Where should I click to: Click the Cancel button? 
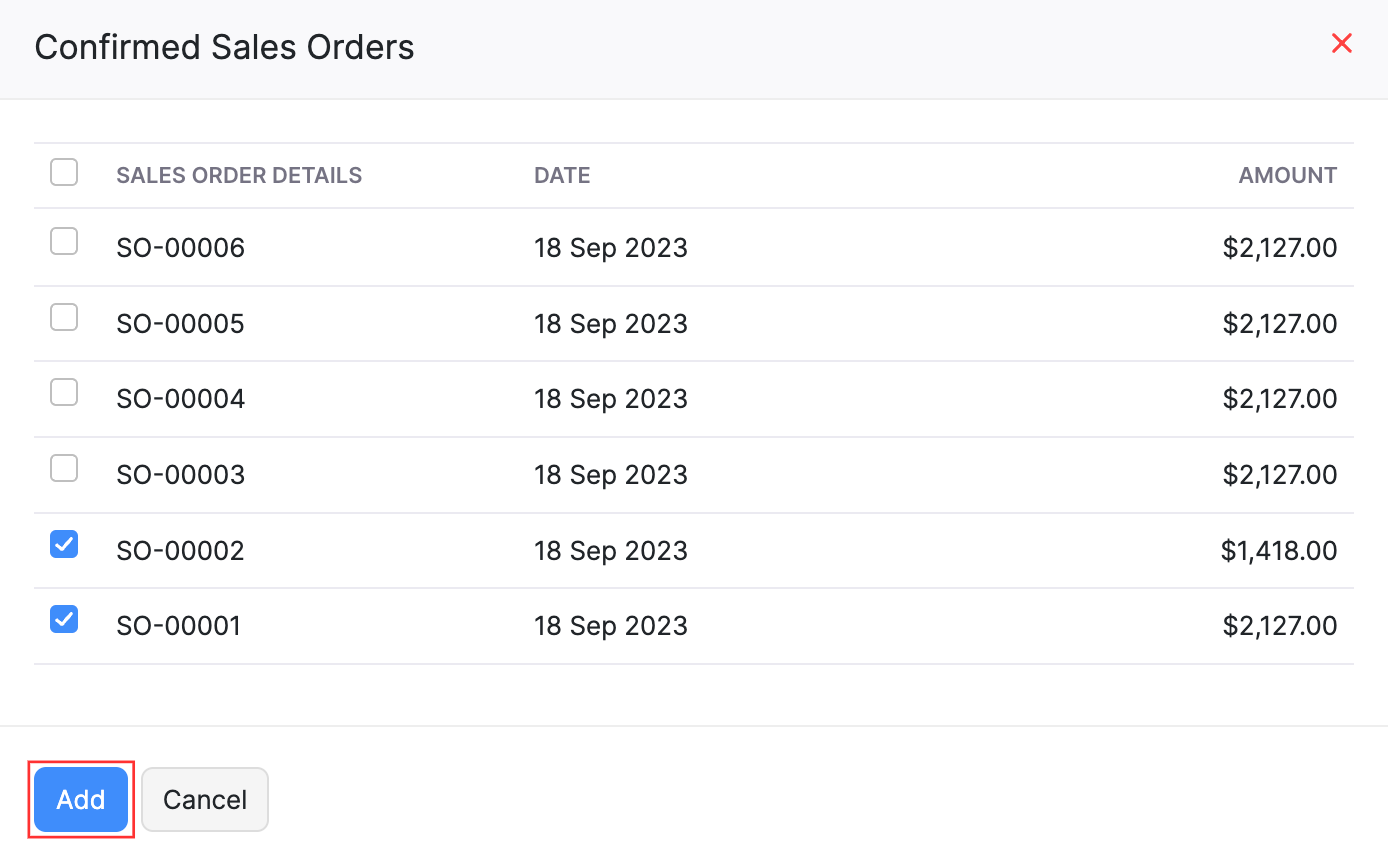pyautogui.click(x=204, y=799)
